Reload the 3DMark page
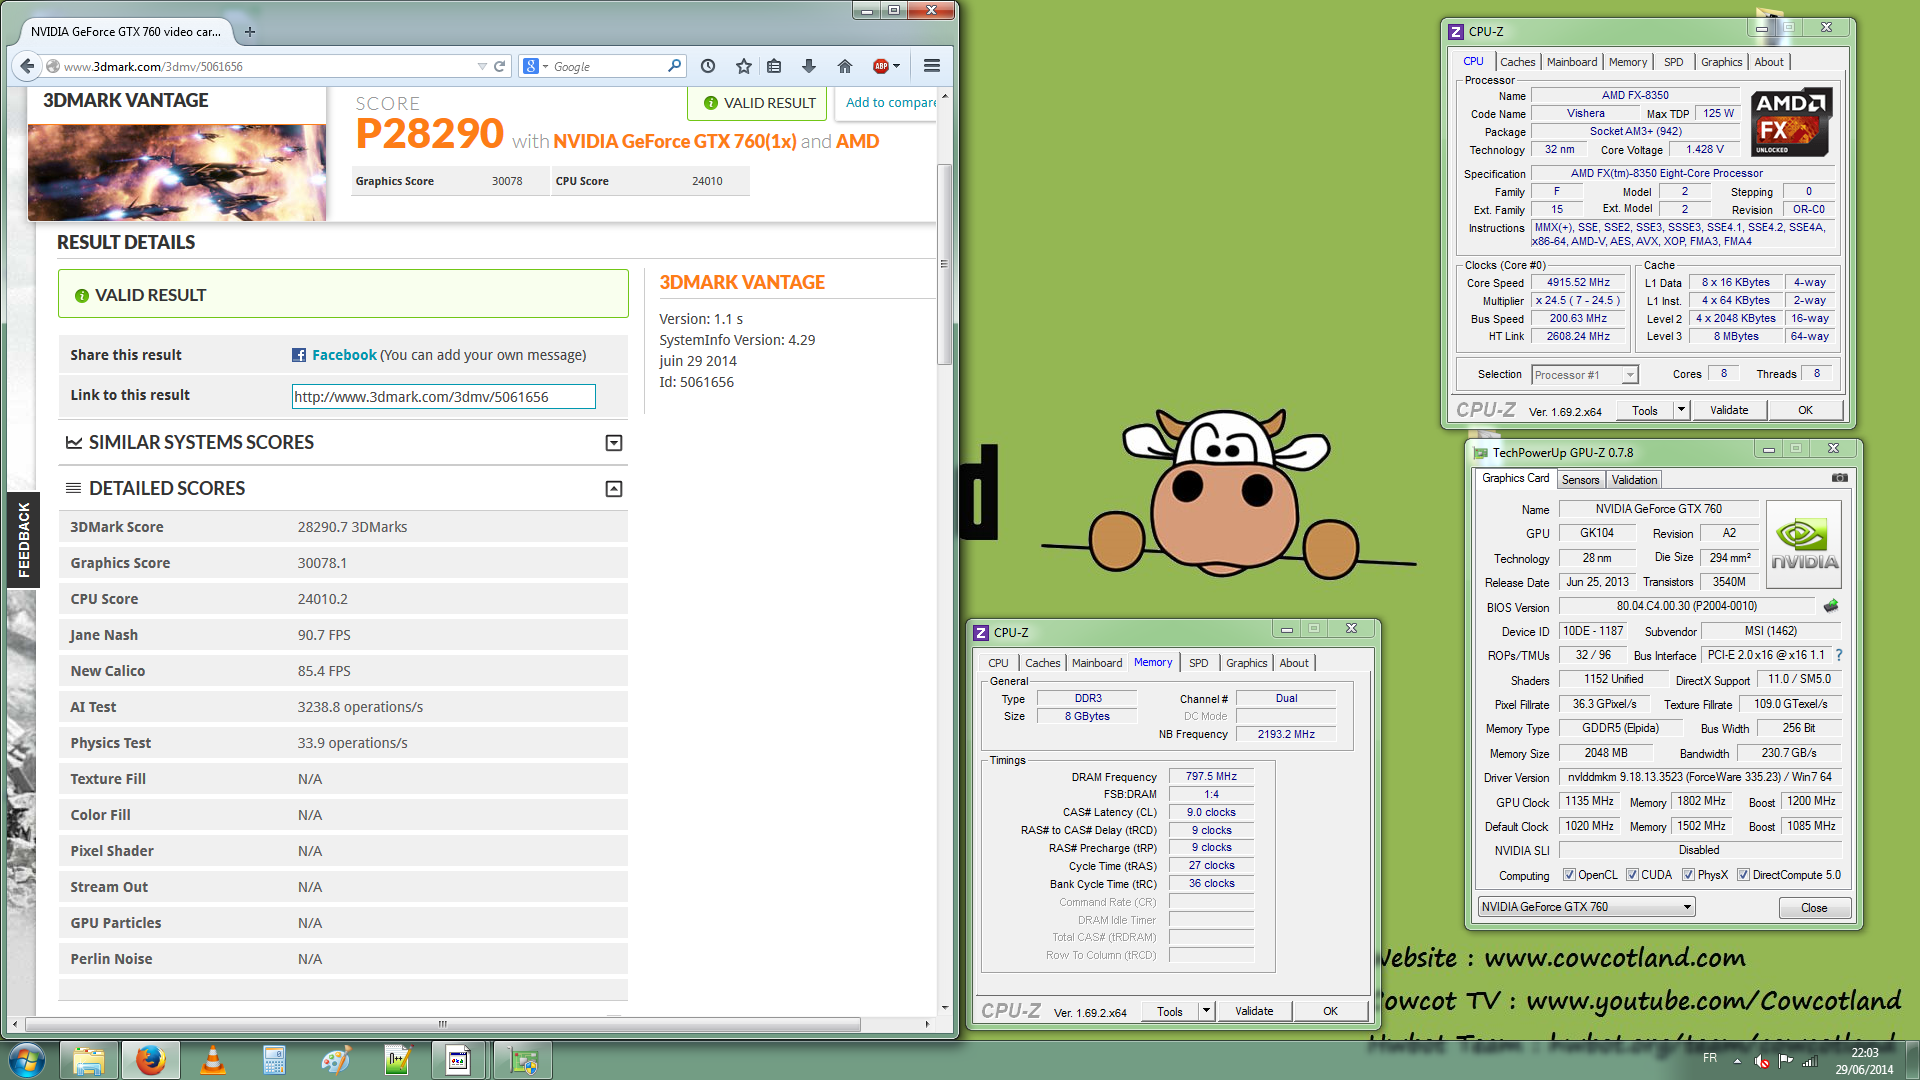The width and height of the screenshot is (1920, 1080). (499, 66)
